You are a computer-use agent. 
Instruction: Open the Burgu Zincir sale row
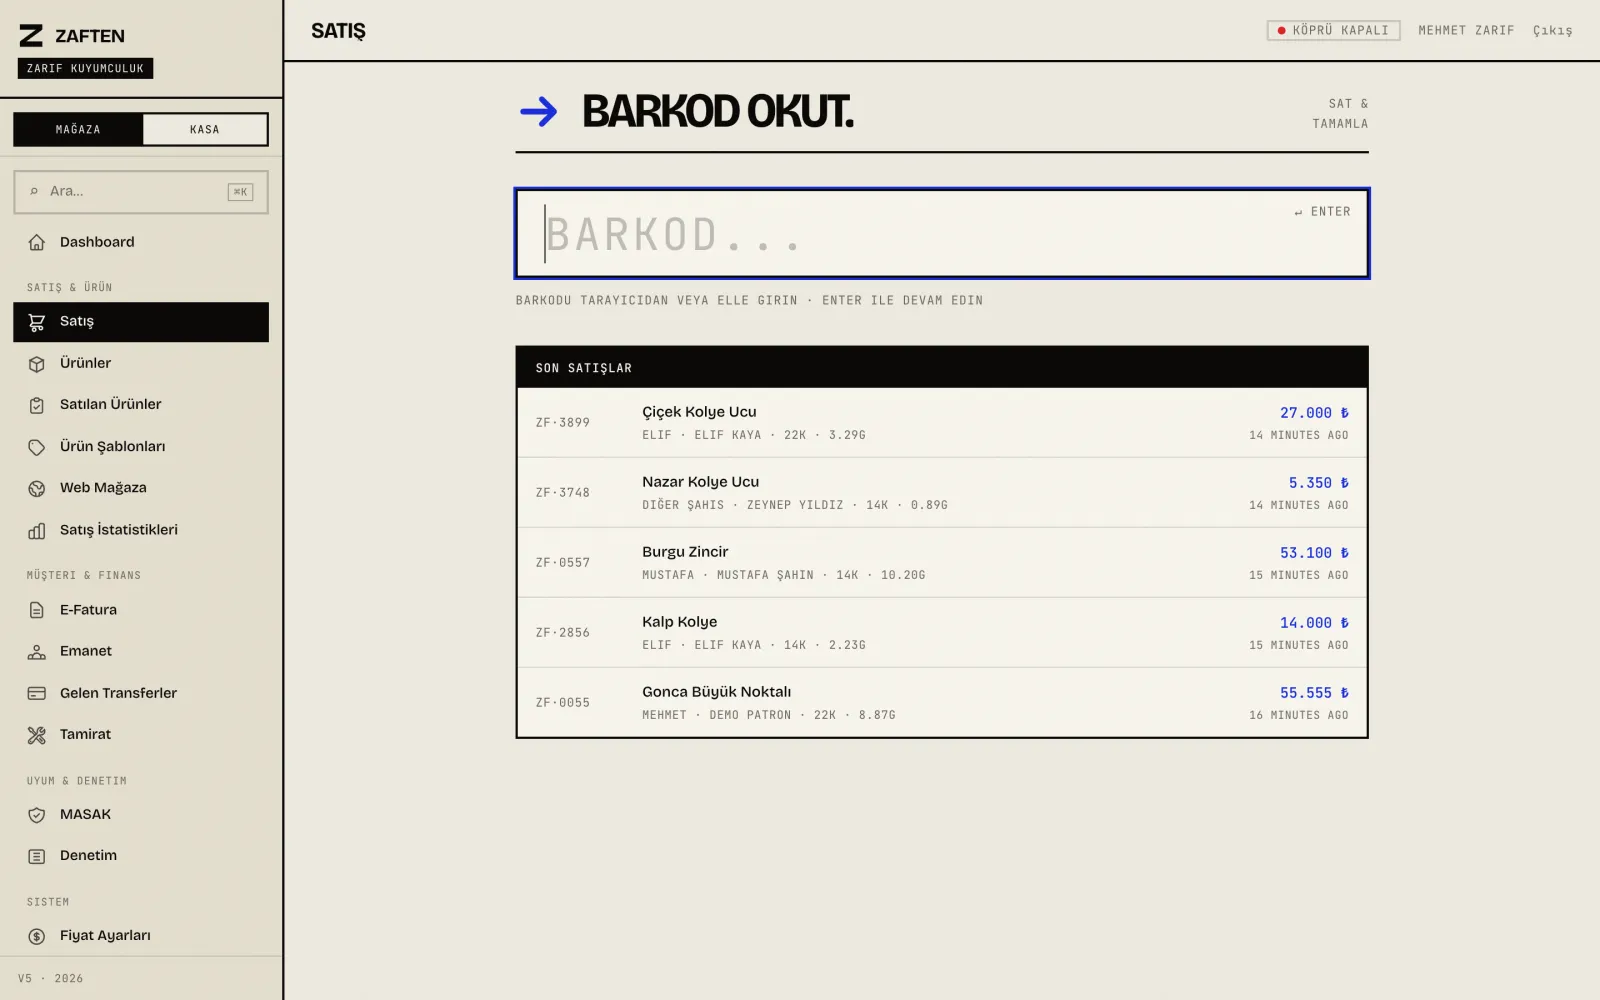click(942, 563)
